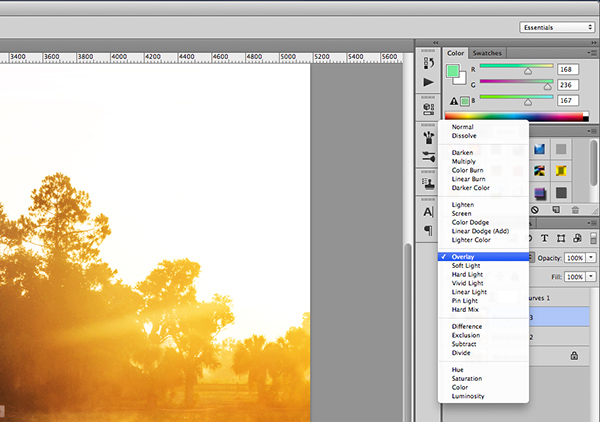This screenshot has height=422, width=600.
Task: Click the green foreground color swatch
Action: pyautogui.click(x=453, y=70)
